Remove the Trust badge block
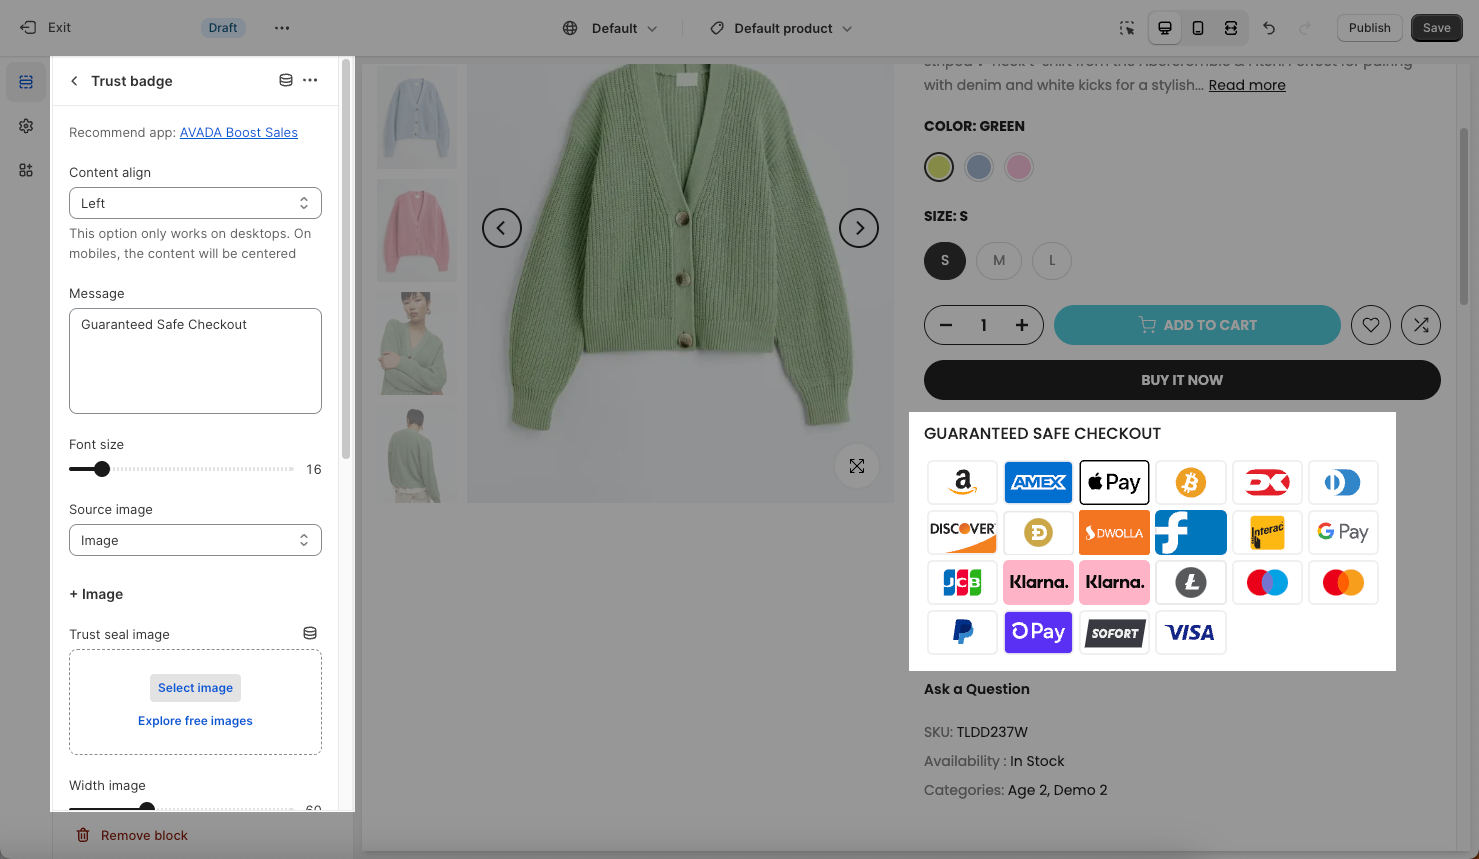1479x859 pixels. (132, 835)
